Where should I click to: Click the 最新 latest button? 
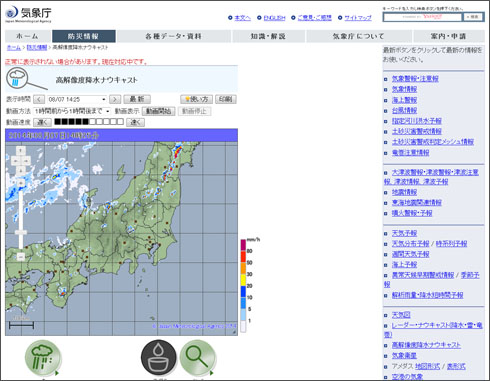pos(137,99)
